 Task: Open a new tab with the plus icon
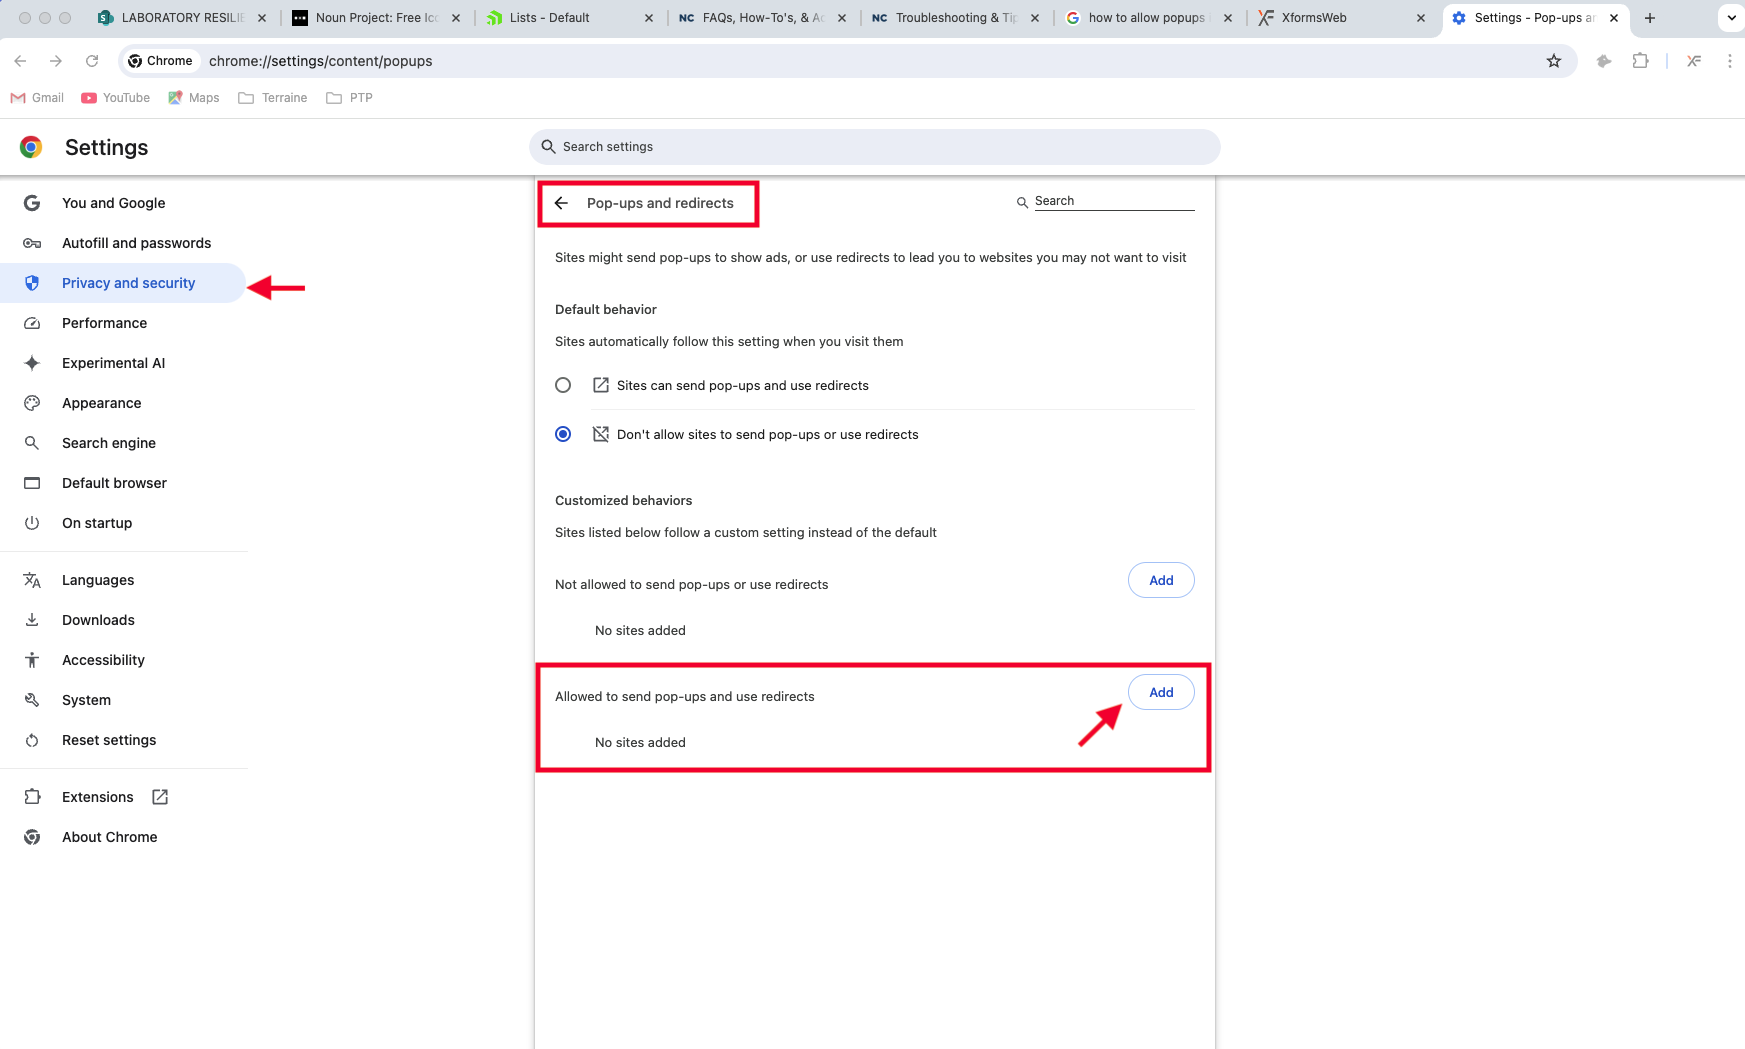tap(1650, 18)
